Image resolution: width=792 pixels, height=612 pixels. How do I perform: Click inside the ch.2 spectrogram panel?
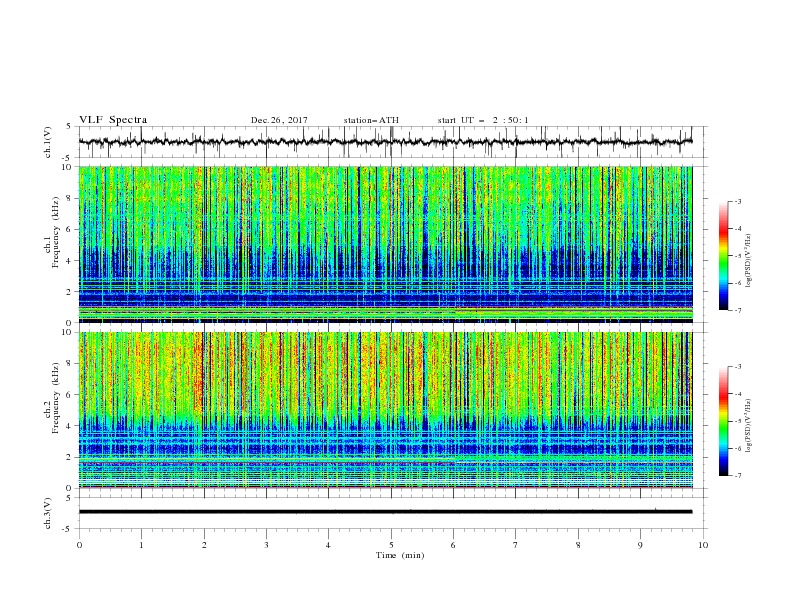(385, 410)
